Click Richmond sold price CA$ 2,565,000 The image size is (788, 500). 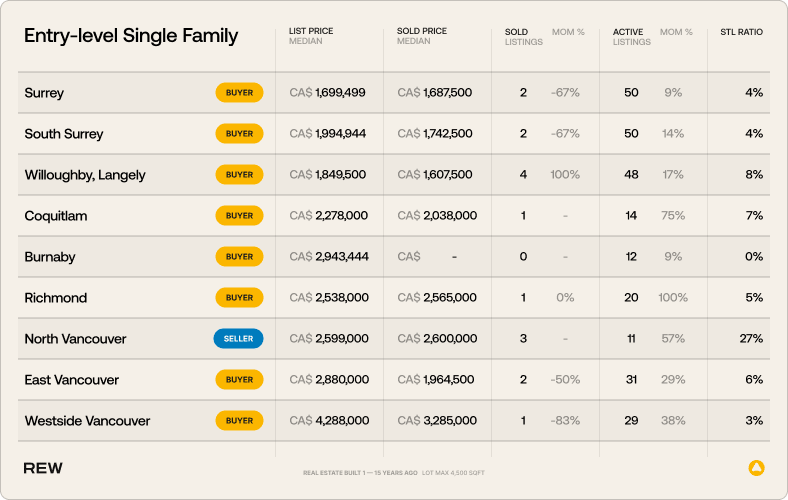tap(437, 297)
